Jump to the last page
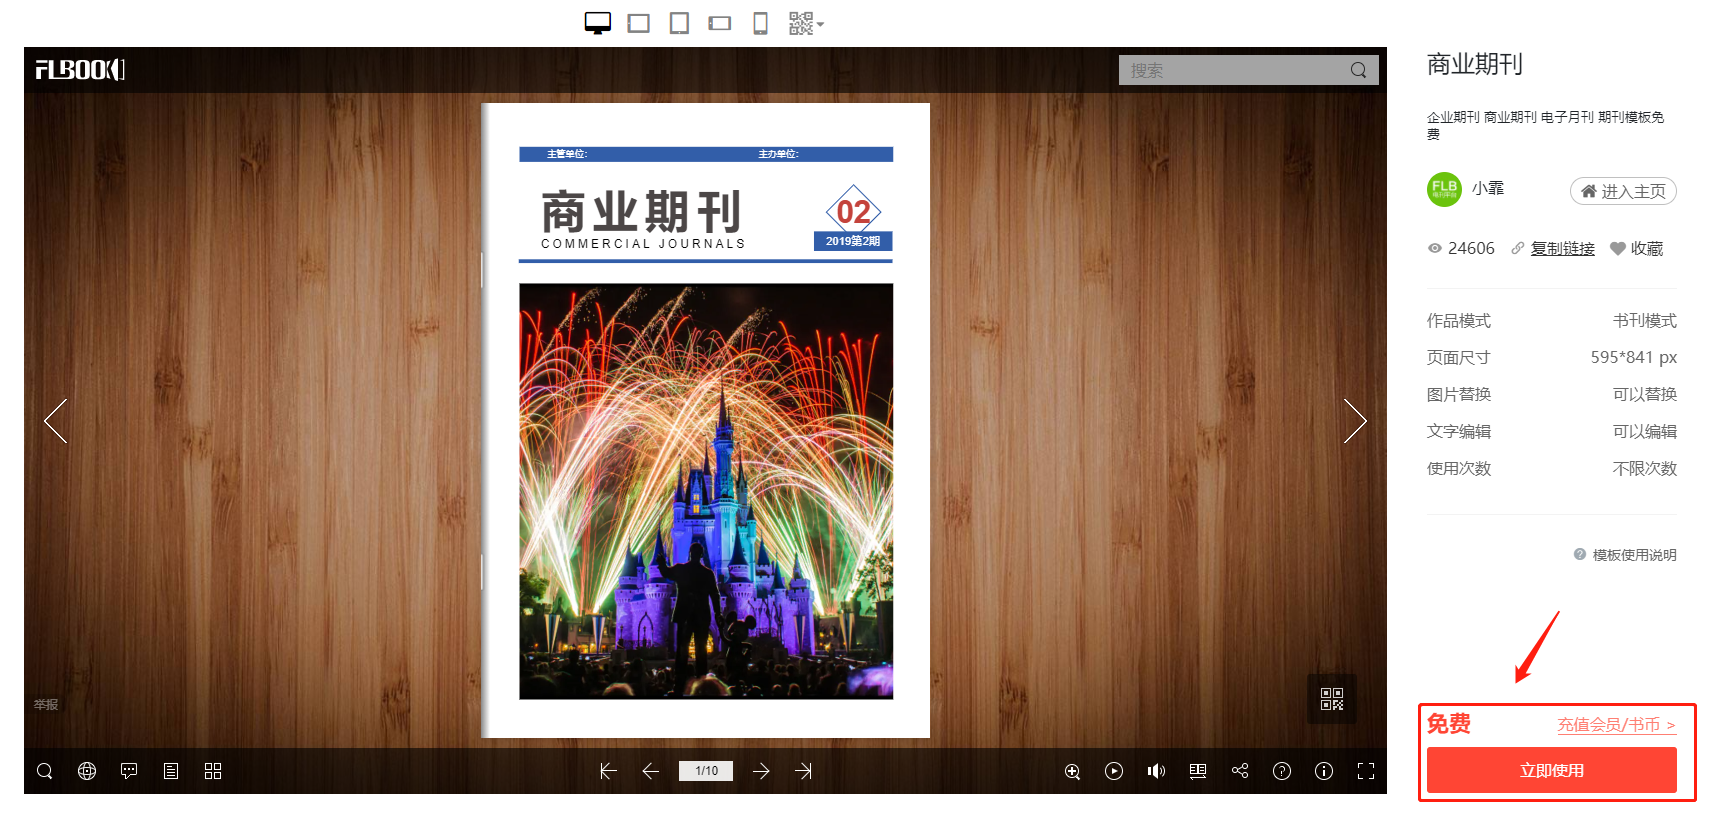Viewport: 1724px width, 829px height. pos(803,771)
